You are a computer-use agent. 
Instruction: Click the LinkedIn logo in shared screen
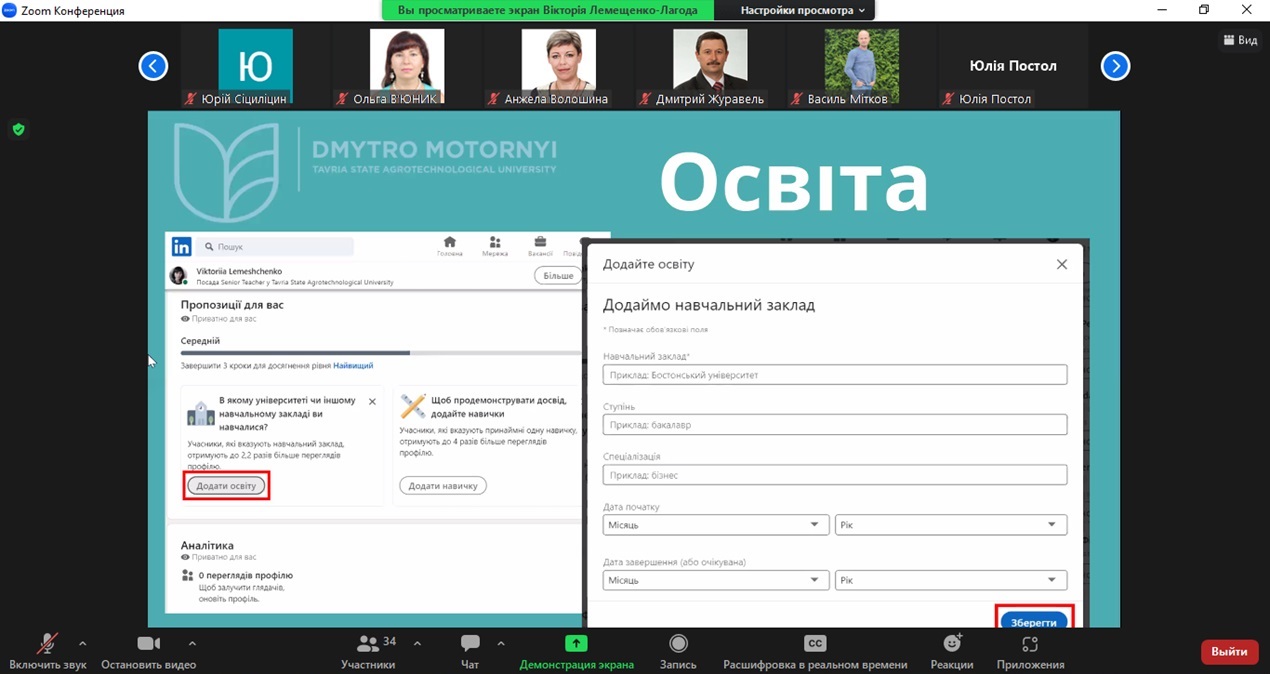click(181, 246)
